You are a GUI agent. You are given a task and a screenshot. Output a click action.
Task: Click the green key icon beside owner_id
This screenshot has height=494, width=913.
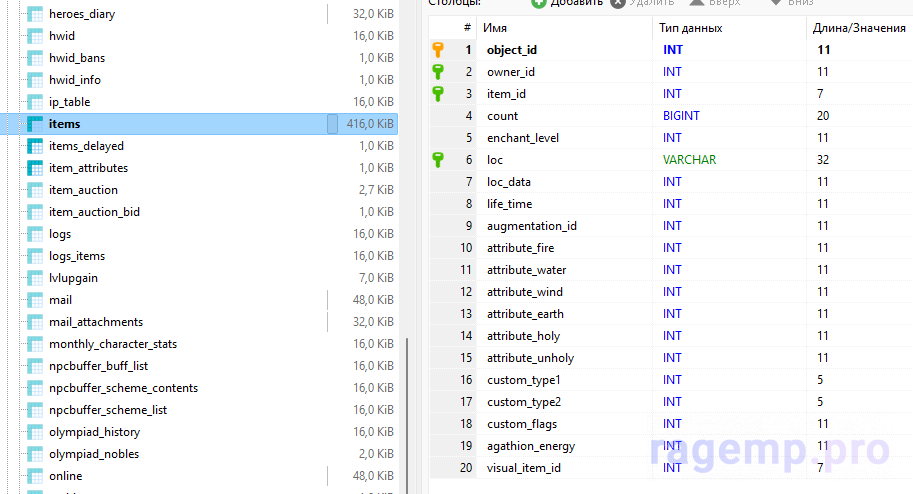coord(438,71)
